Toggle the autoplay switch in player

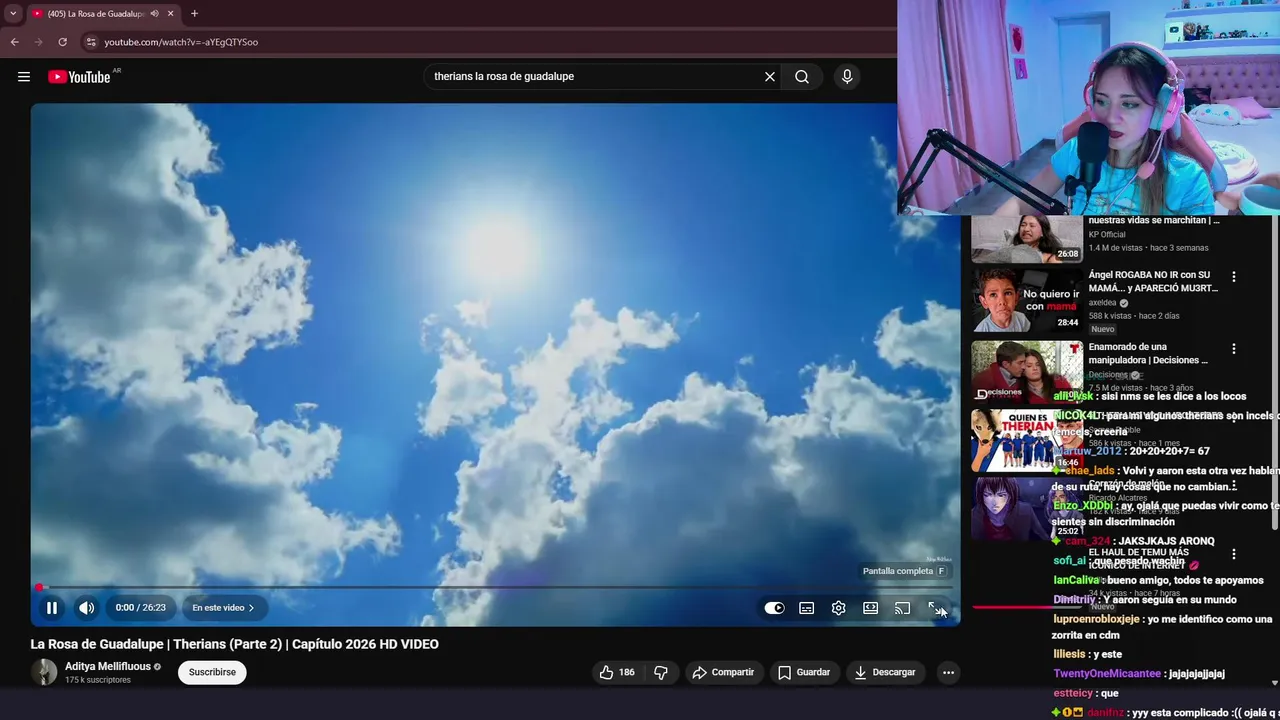click(x=775, y=608)
